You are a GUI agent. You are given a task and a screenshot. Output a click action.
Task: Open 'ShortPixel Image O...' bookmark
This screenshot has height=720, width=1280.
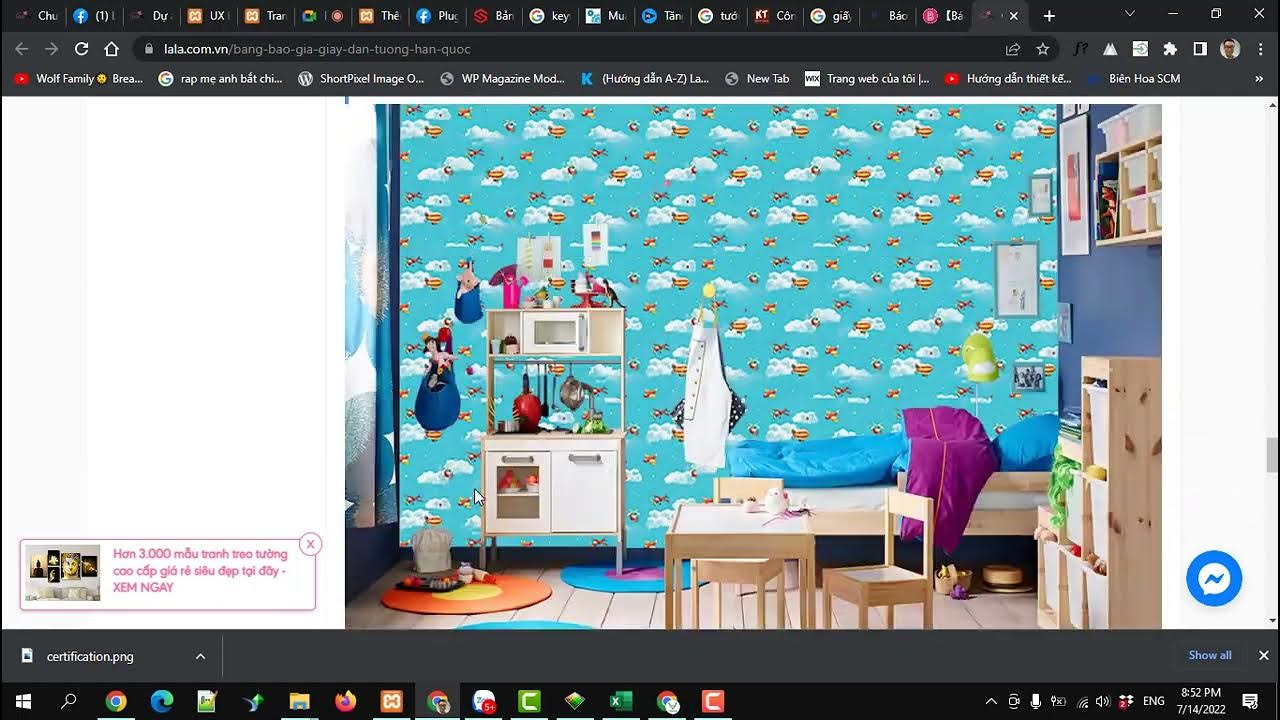point(361,78)
